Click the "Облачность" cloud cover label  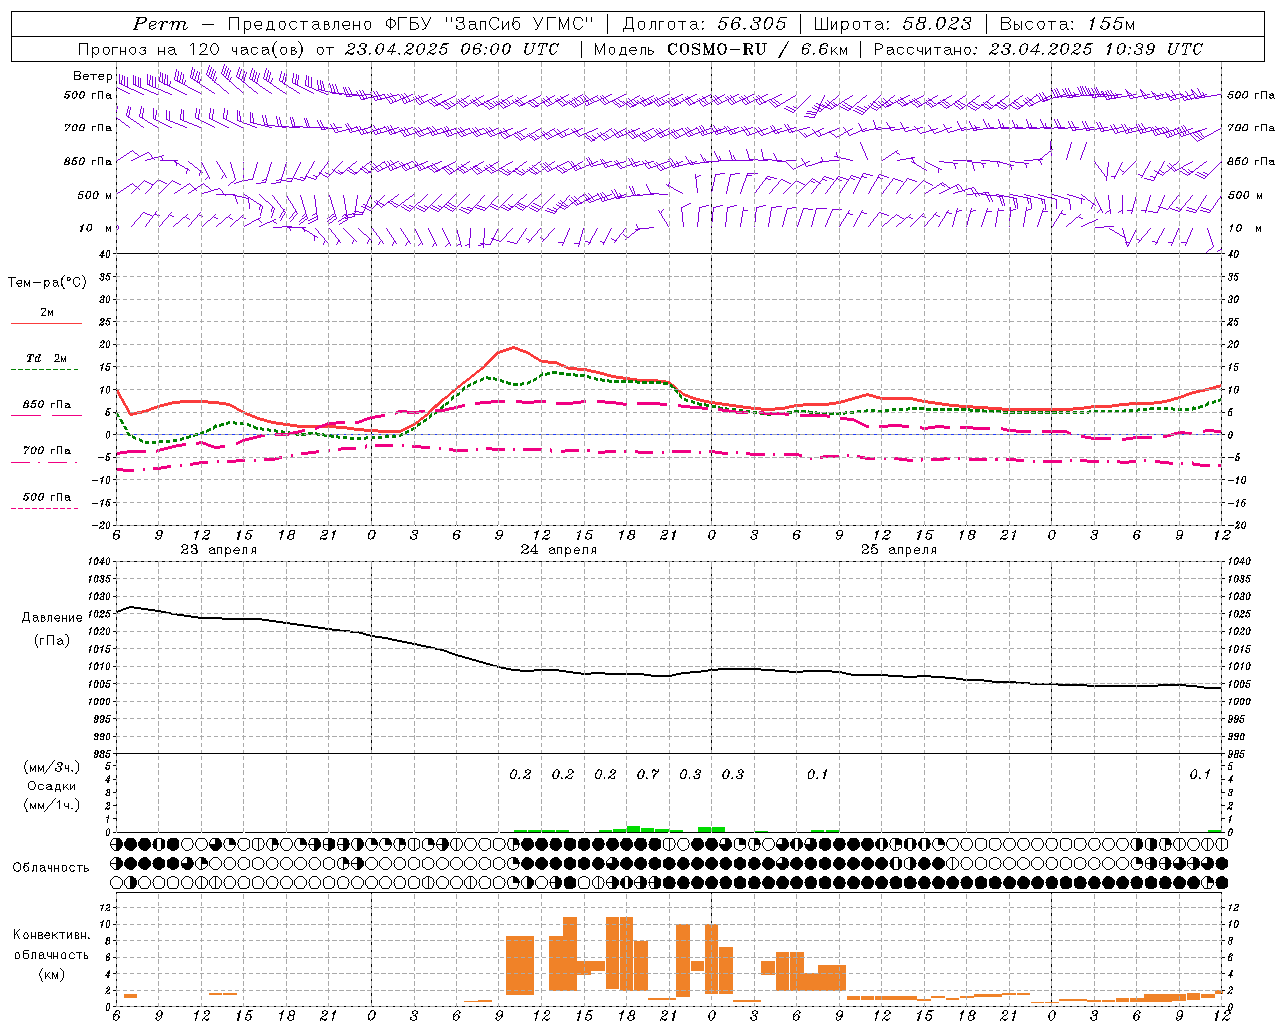[x=51, y=868]
